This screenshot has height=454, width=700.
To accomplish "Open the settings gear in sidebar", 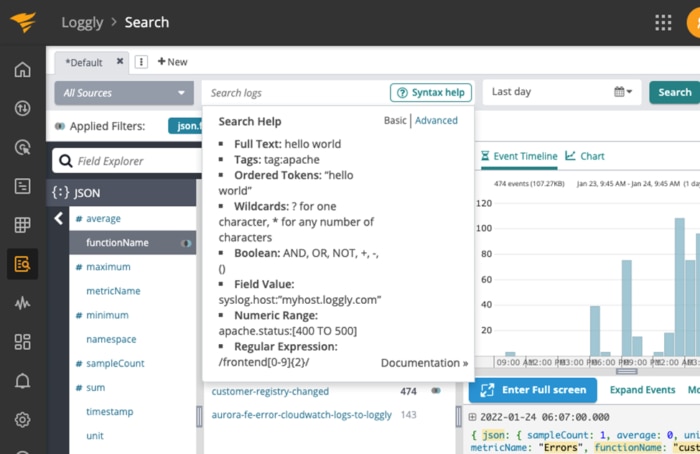I will (22, 420).
